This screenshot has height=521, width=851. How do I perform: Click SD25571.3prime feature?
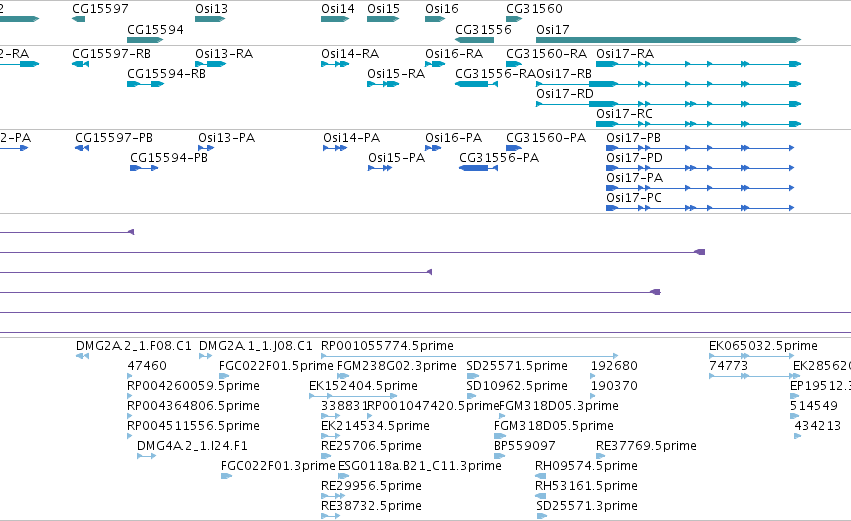[587, 506]
